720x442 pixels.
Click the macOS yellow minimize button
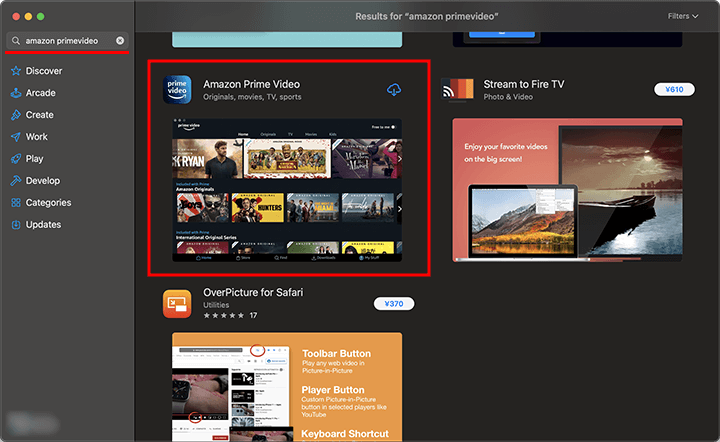coord(28,17)
